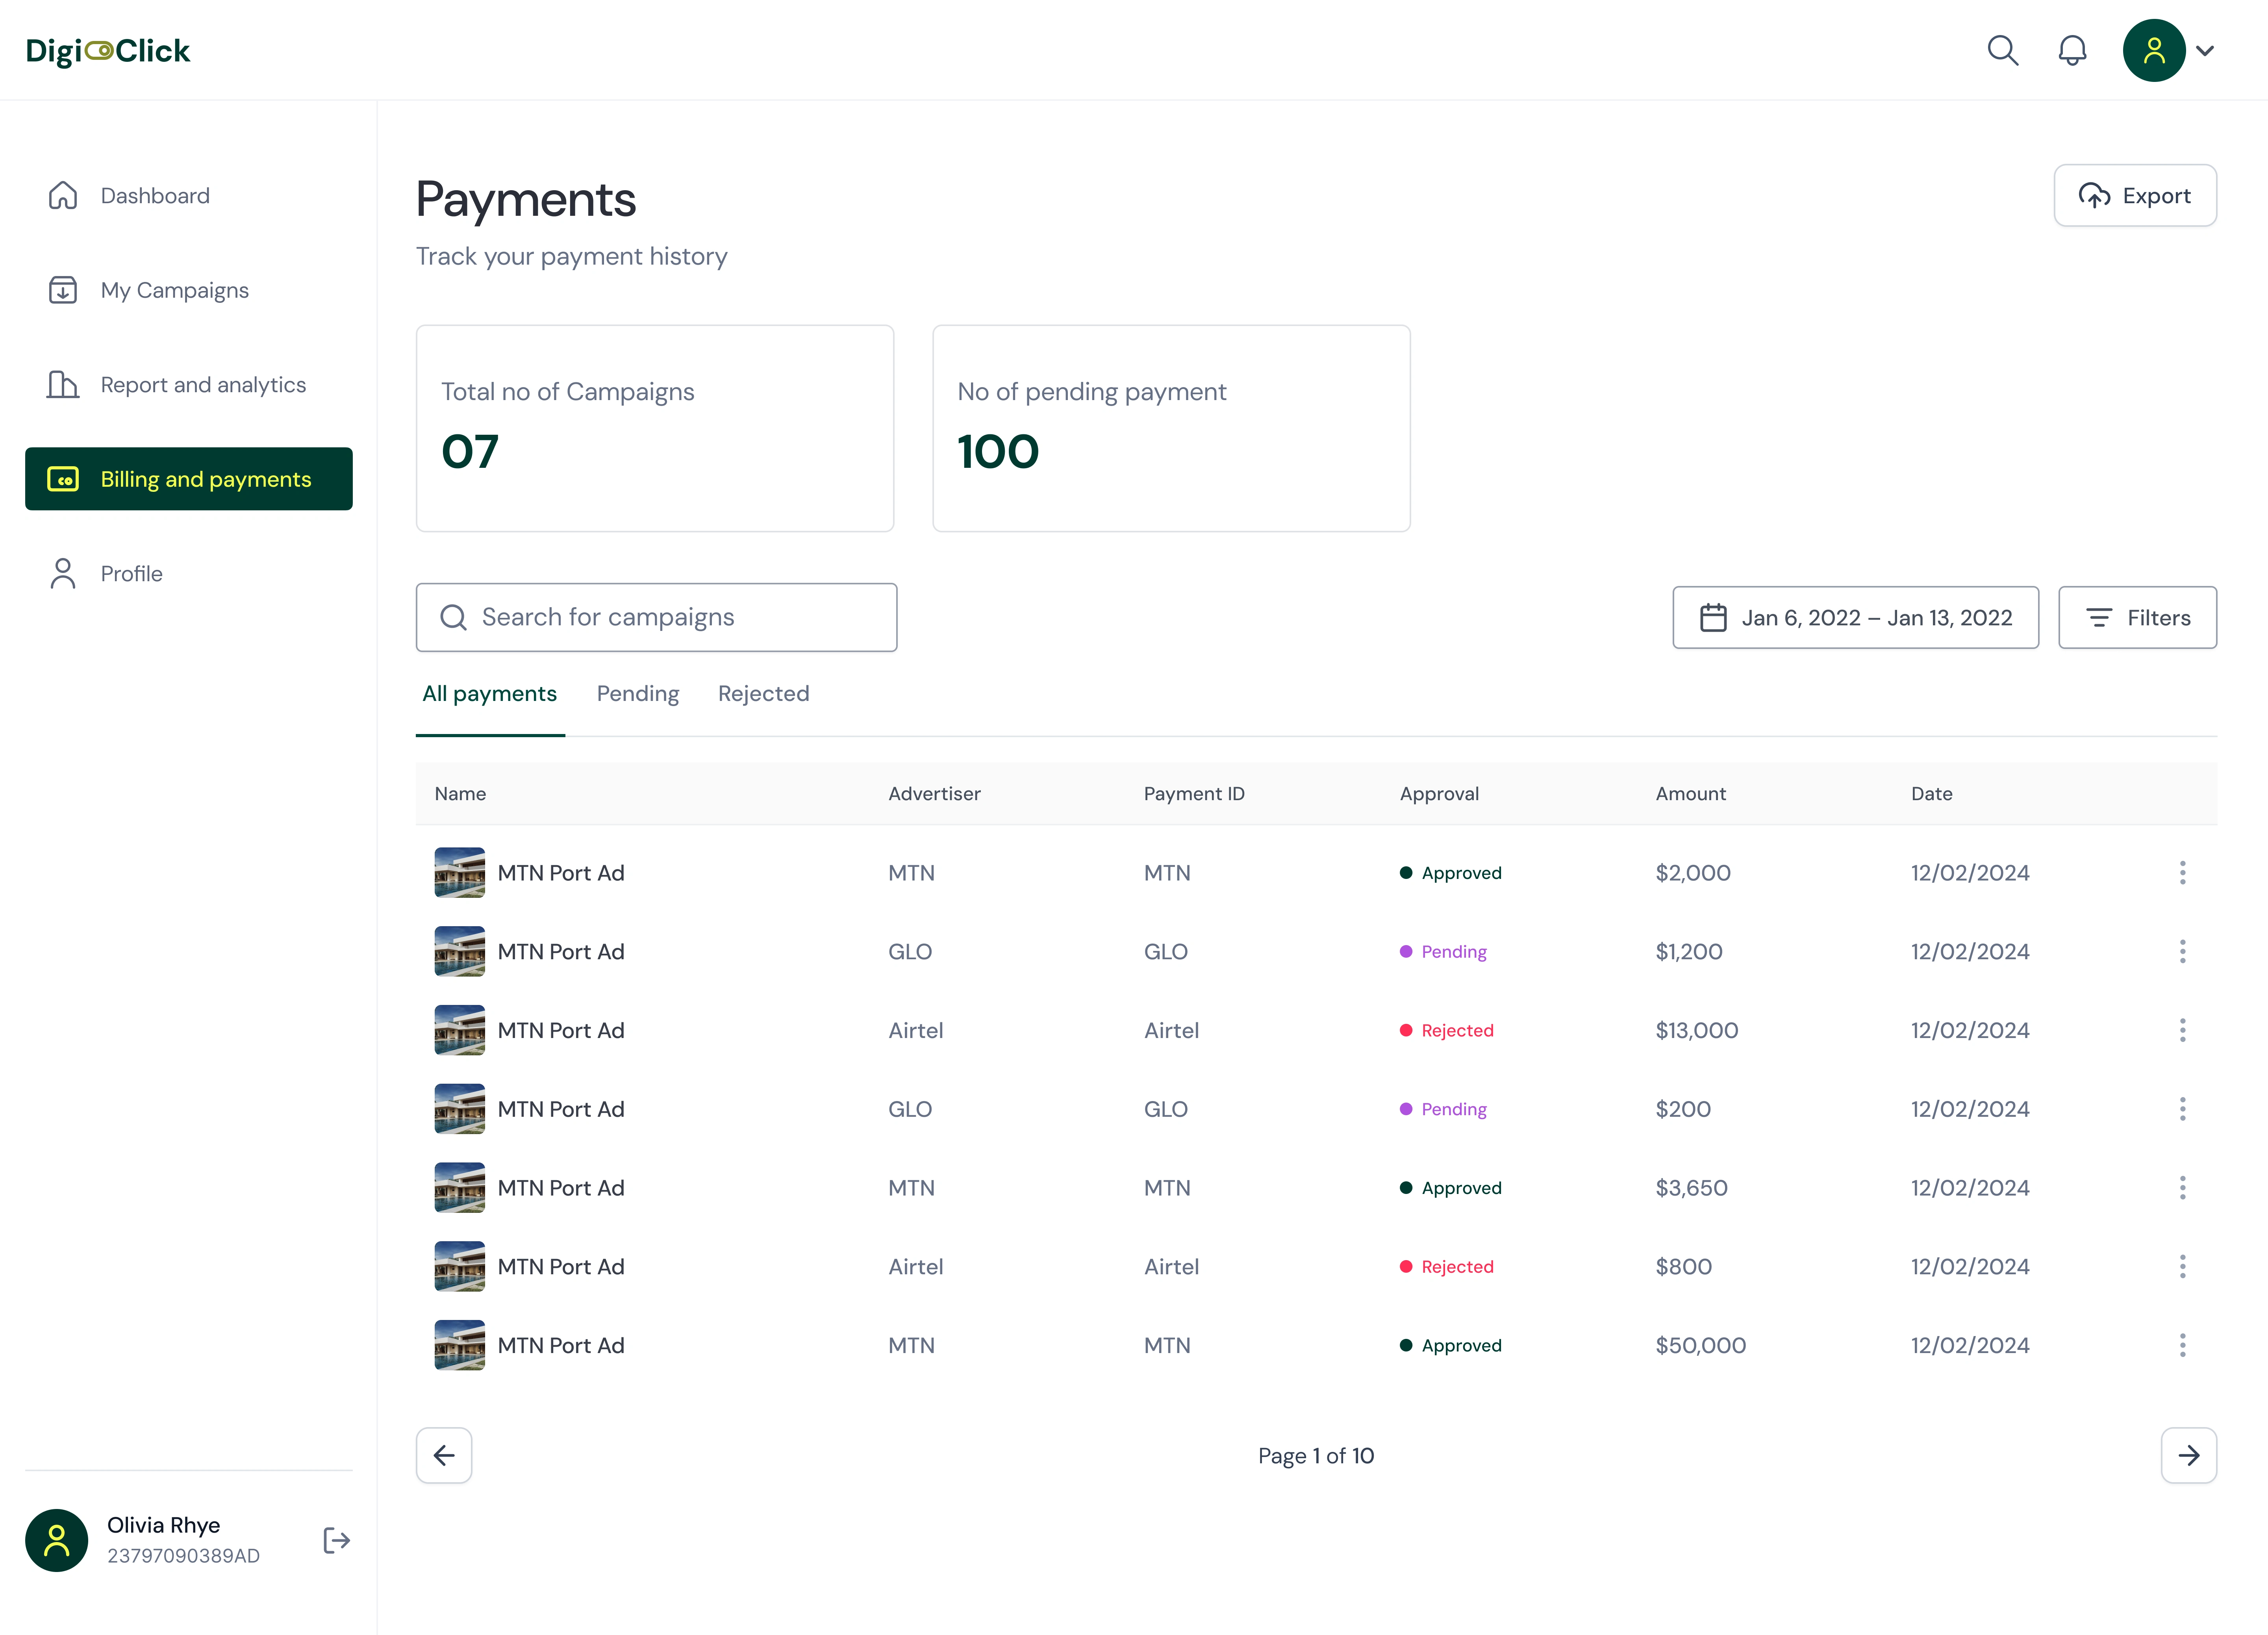The height and width of the screenshot is (1635, 2268).
Task: Click thumbnail of the $50,000 payment row
Action: tap(460, 1345)
